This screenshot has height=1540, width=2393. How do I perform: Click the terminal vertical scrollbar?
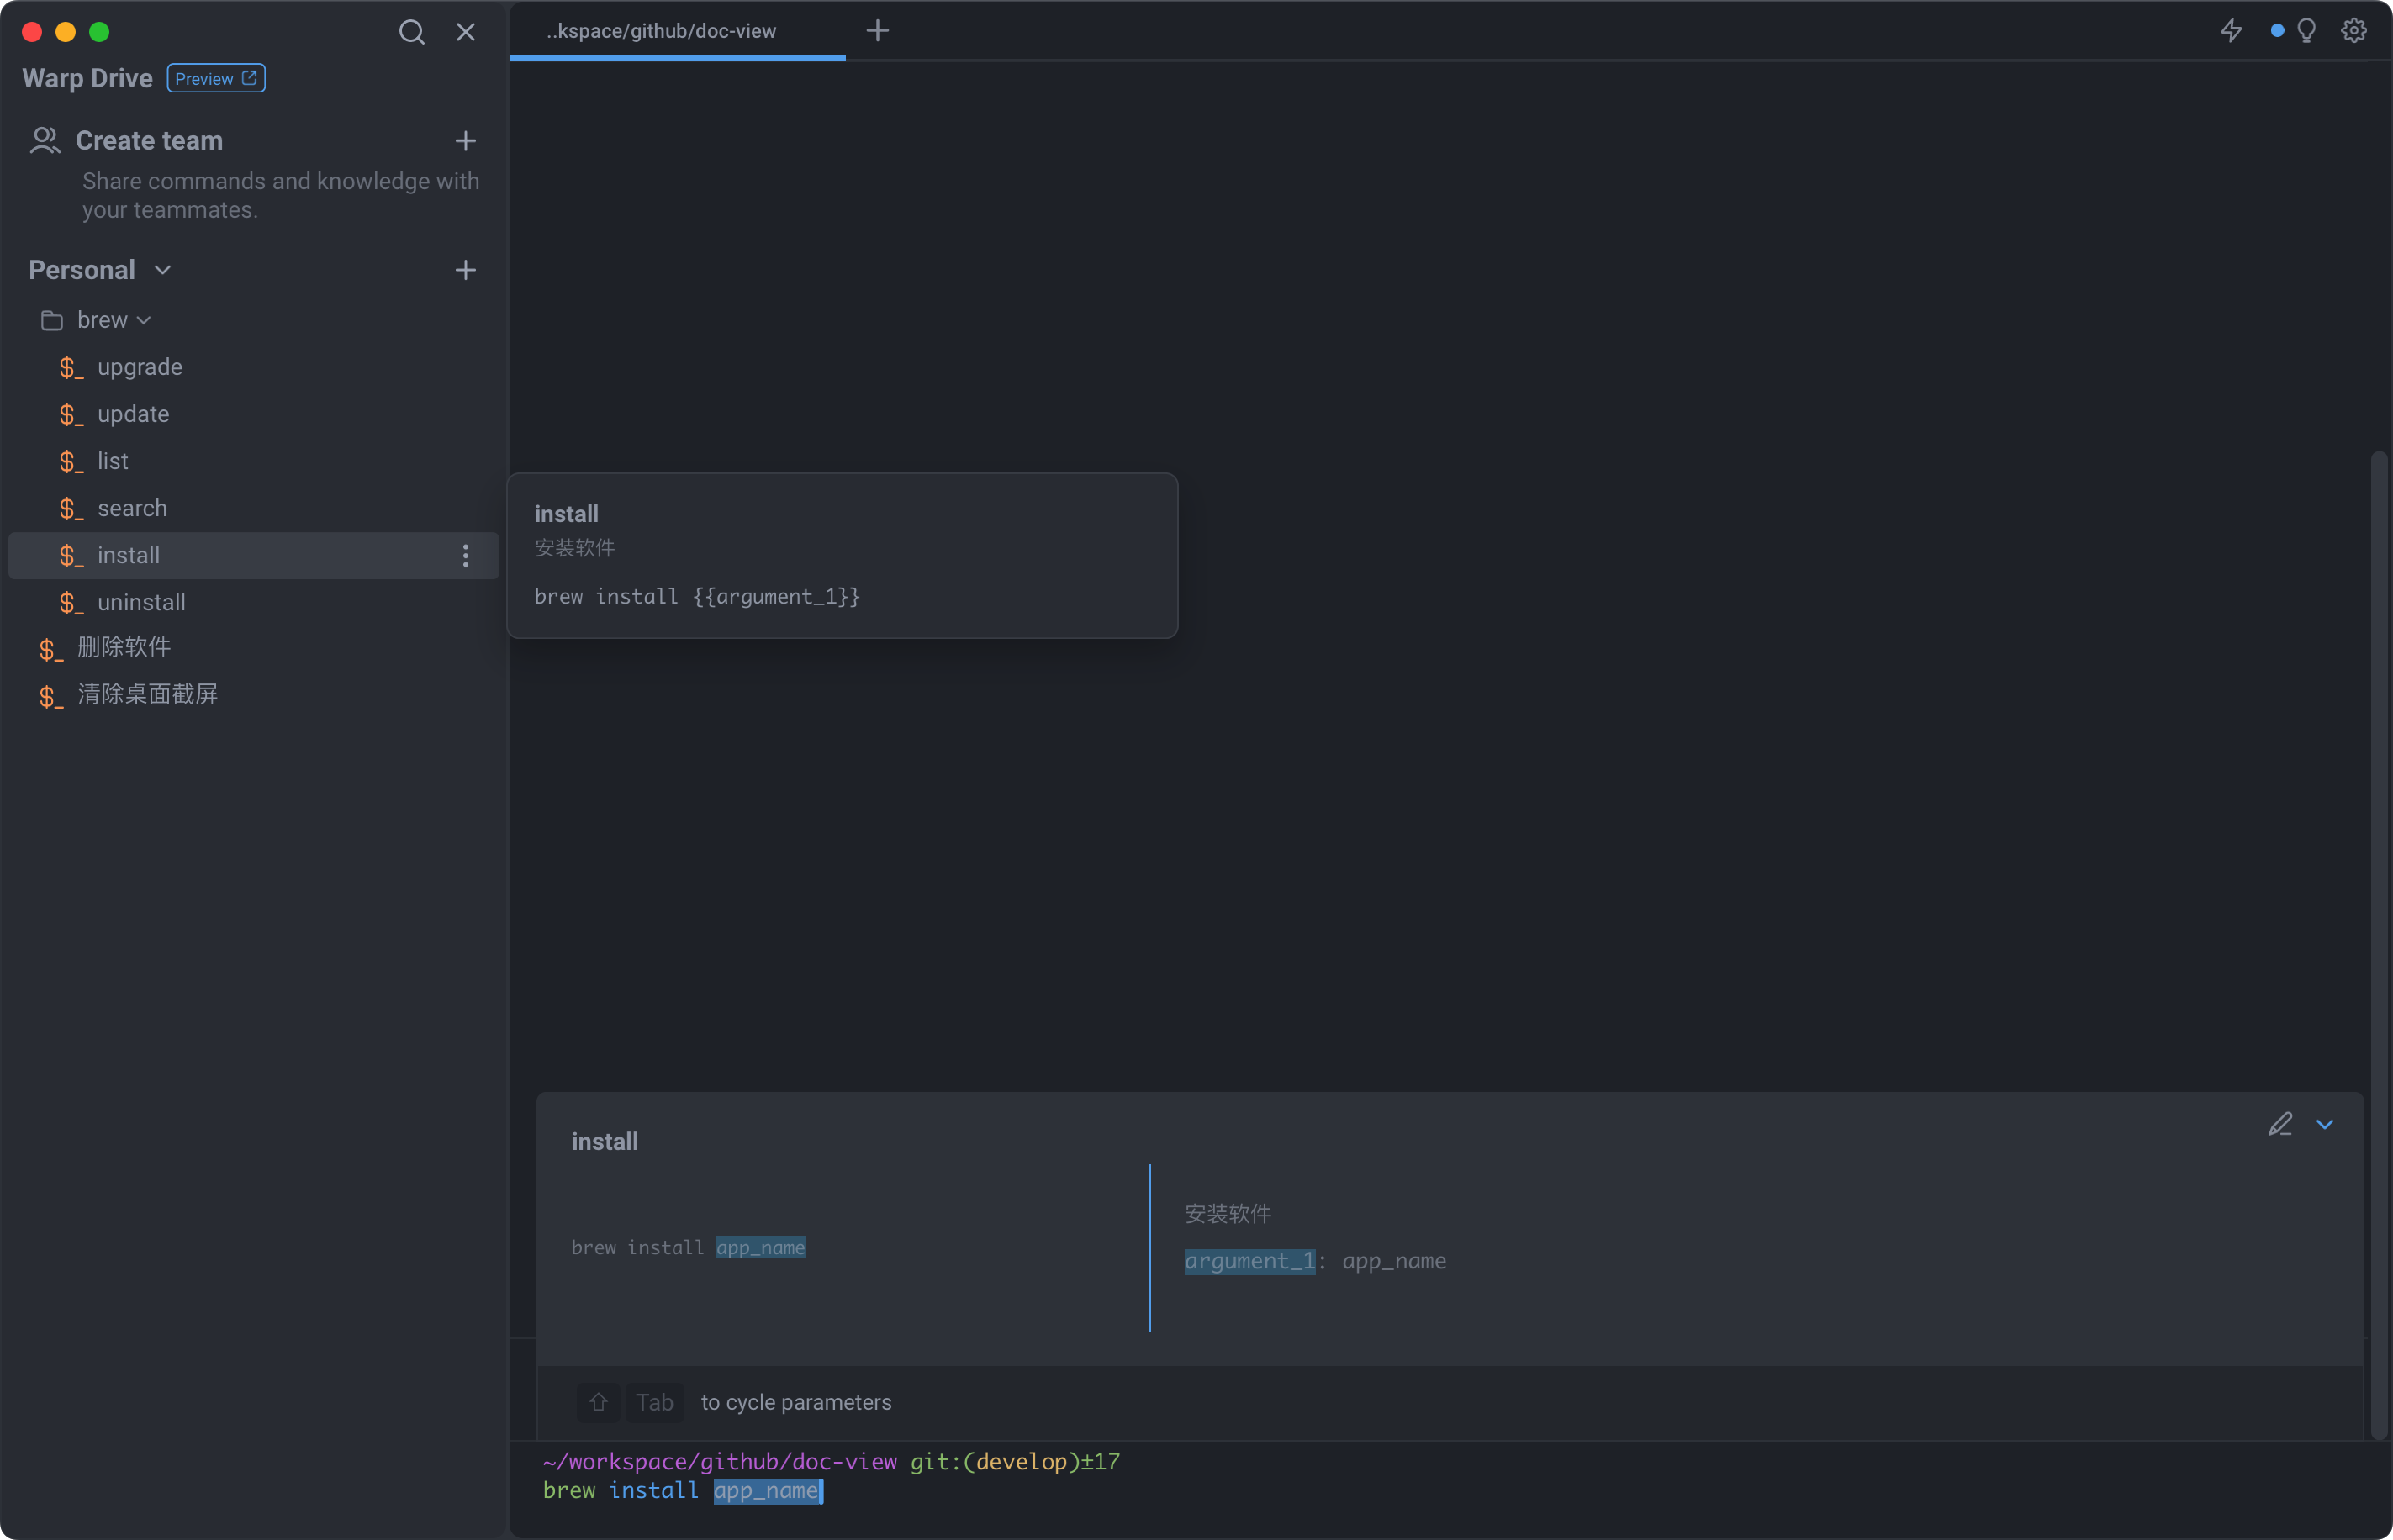tap(2379, 945)
